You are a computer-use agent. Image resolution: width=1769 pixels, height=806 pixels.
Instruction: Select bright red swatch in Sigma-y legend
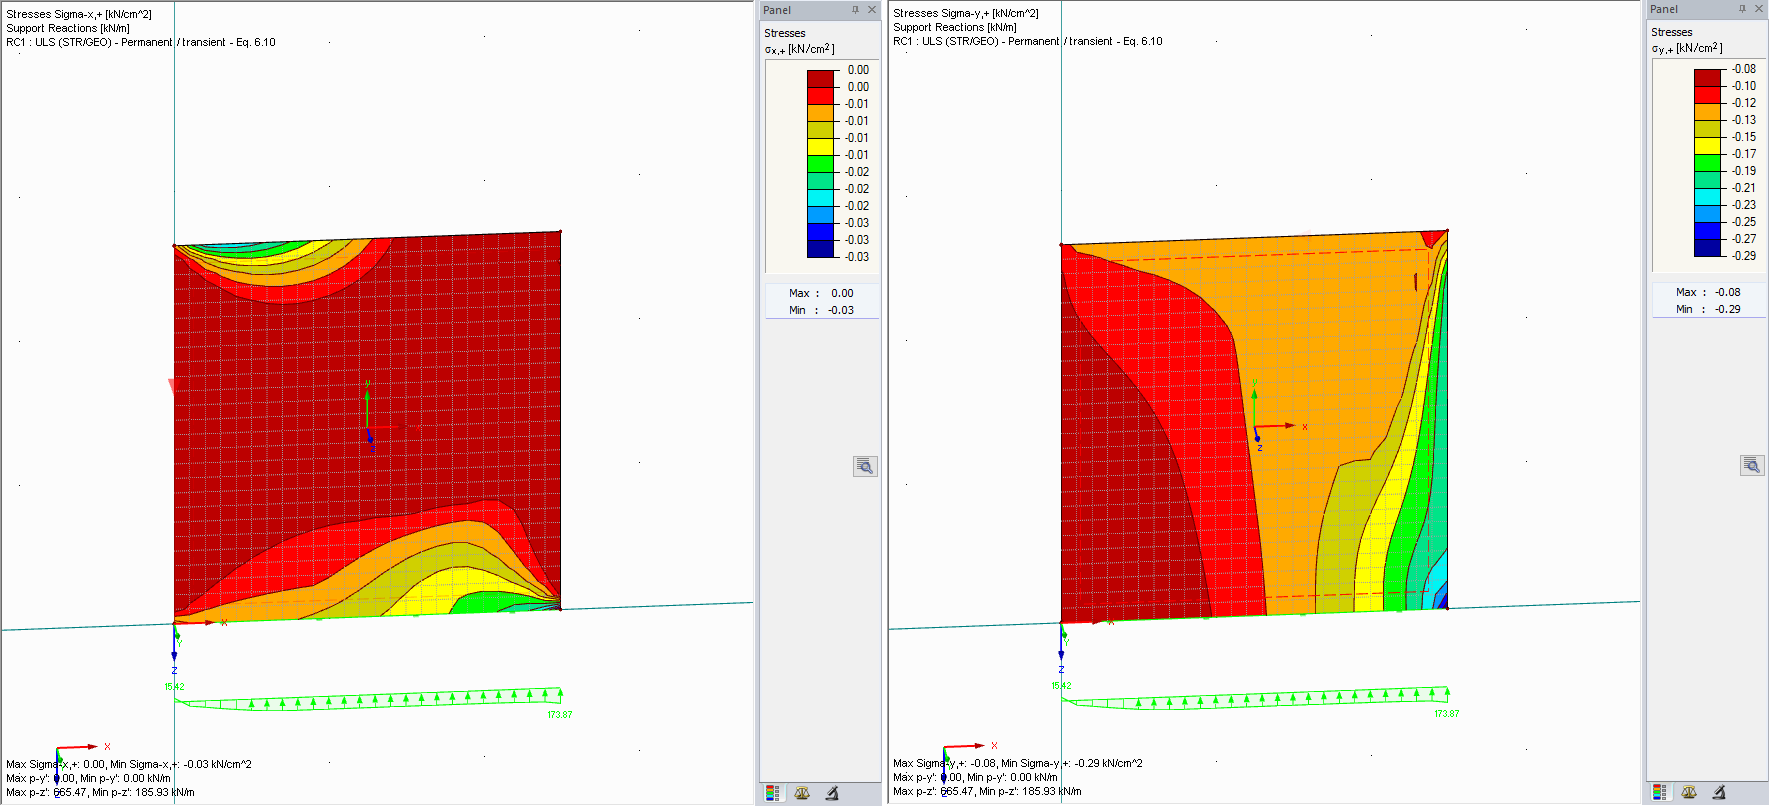[x=1707, y=95]
